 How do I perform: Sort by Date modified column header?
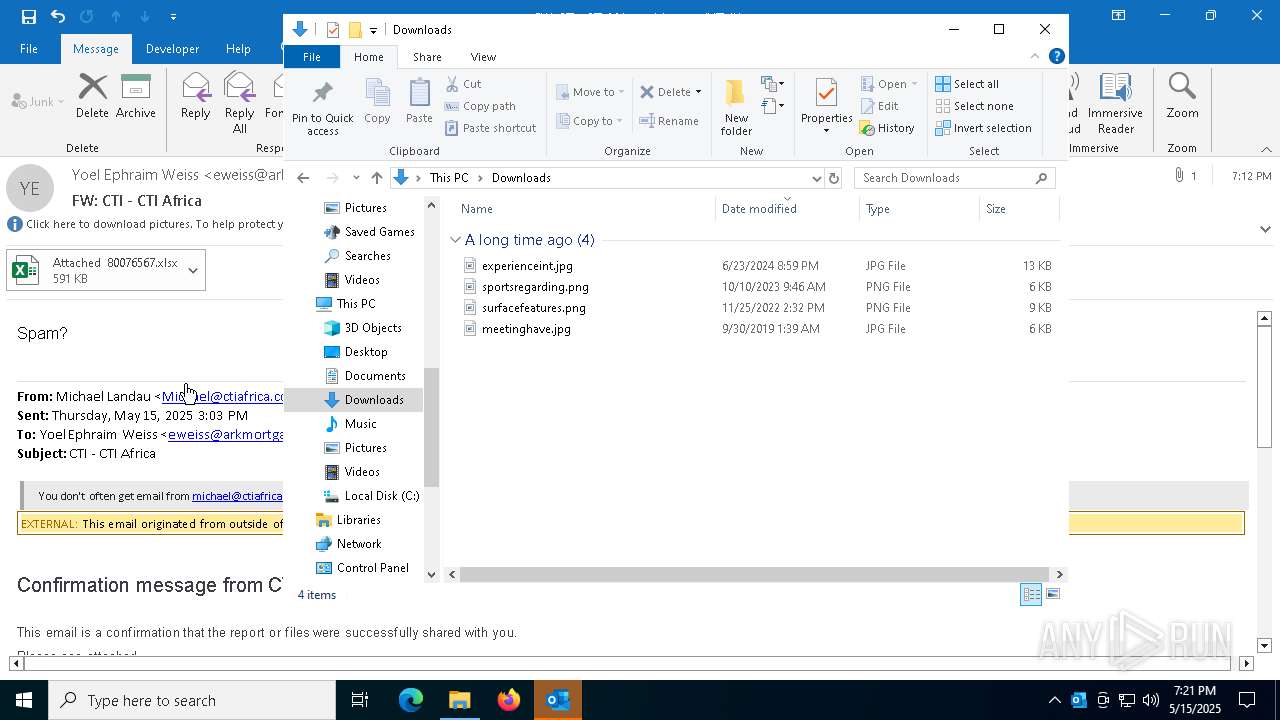787,208
